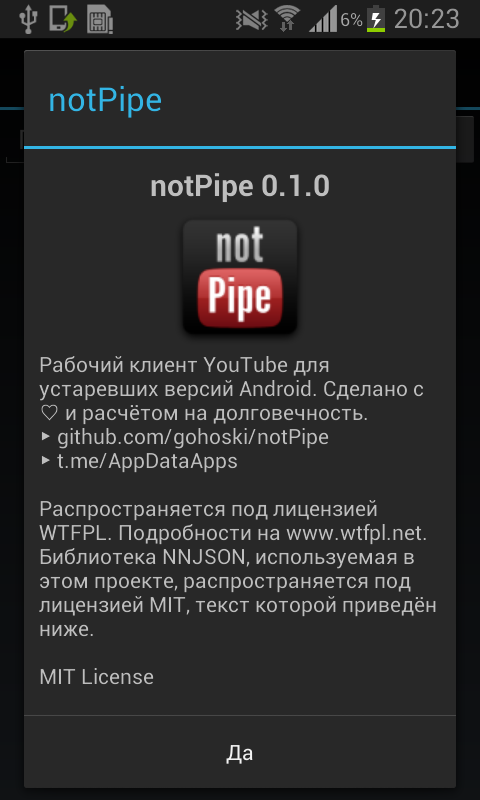Tap the SIM card notification icon

99,19
